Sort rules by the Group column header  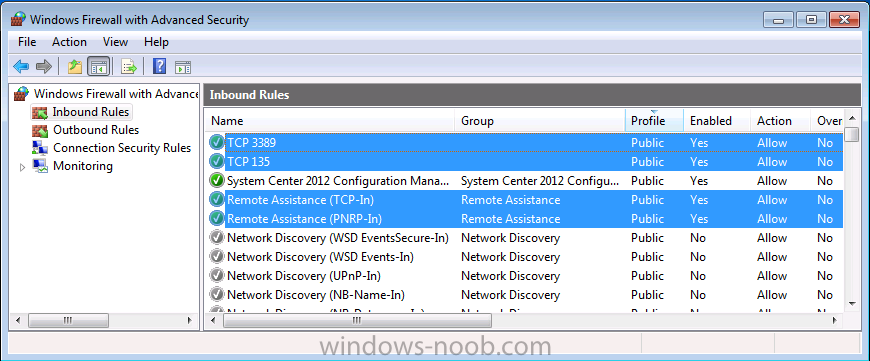(x=540, y=121)
